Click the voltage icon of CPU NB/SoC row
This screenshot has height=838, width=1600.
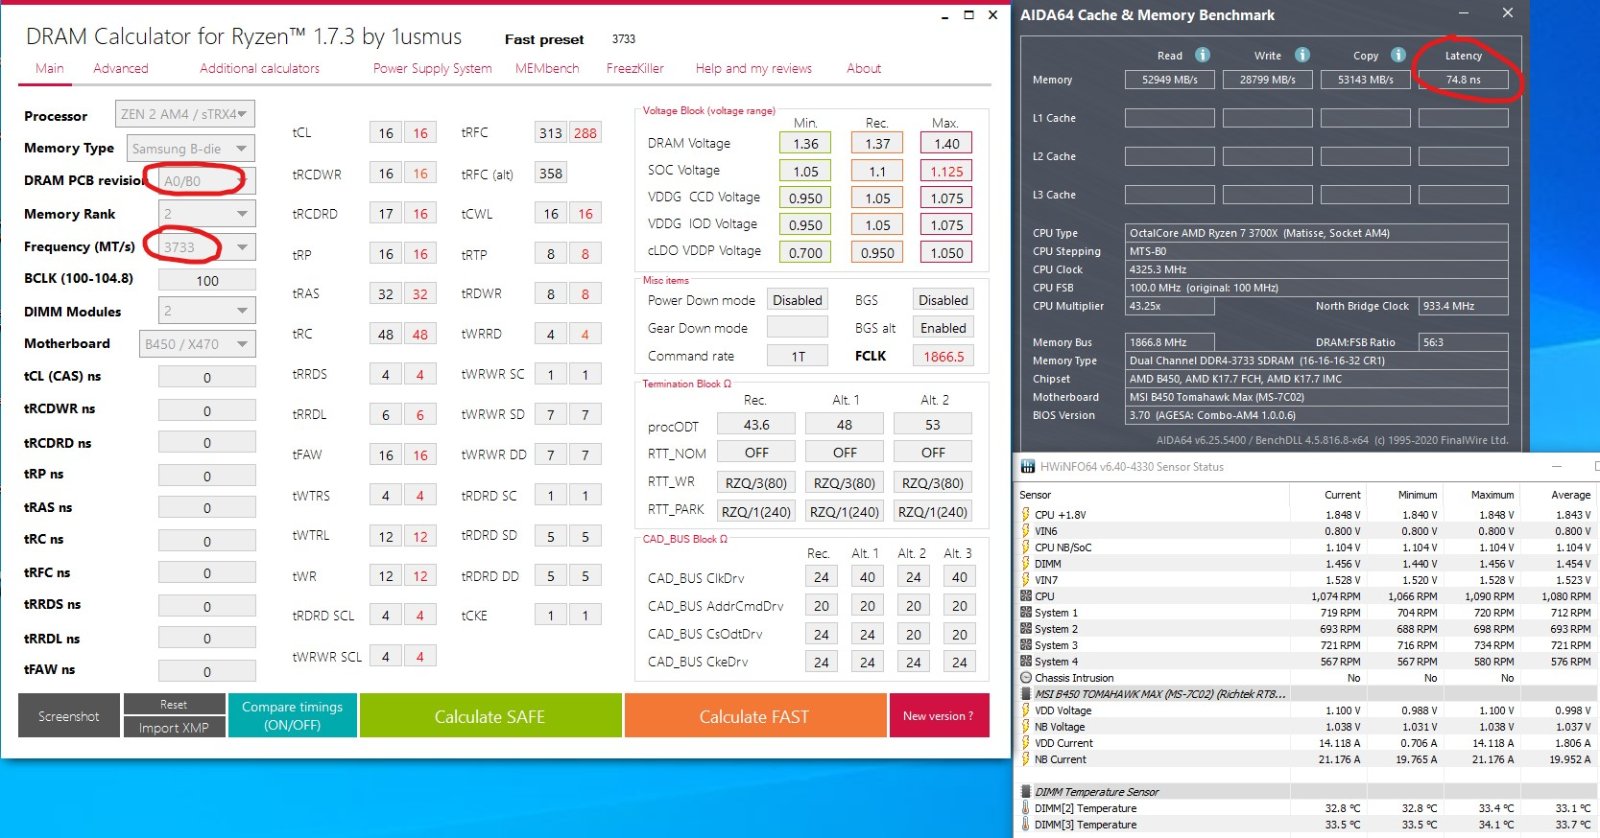point(1025,547)
